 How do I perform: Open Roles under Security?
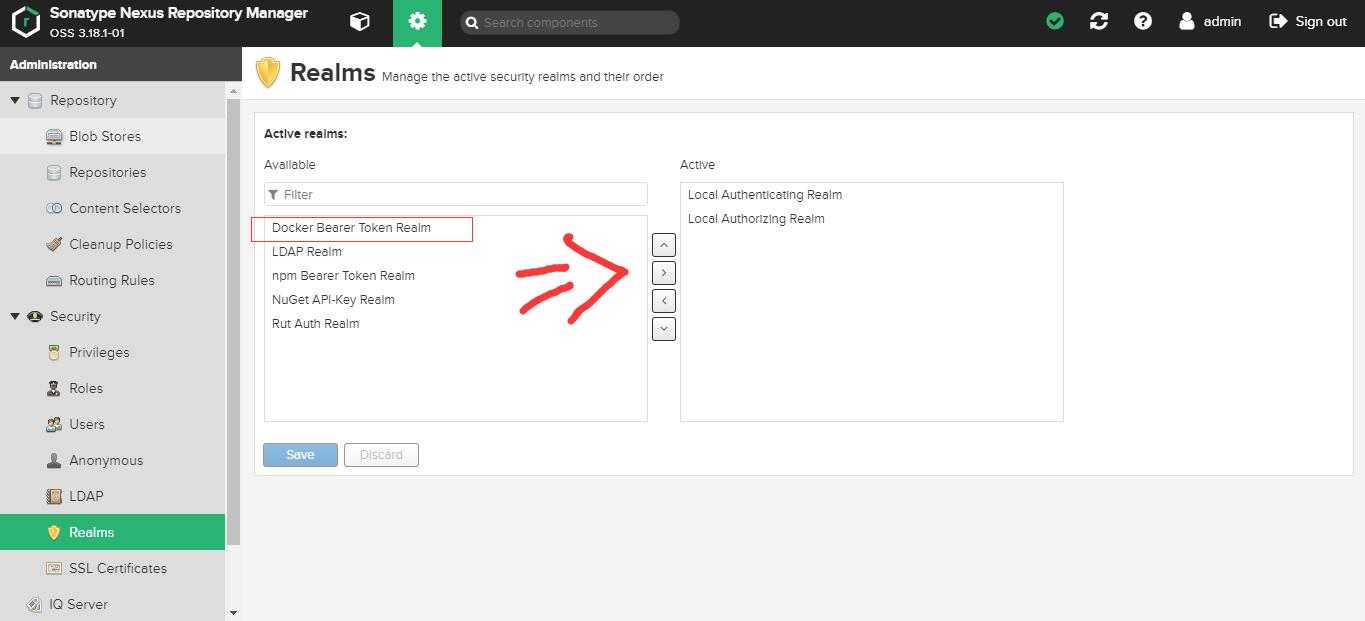point(86,388)
